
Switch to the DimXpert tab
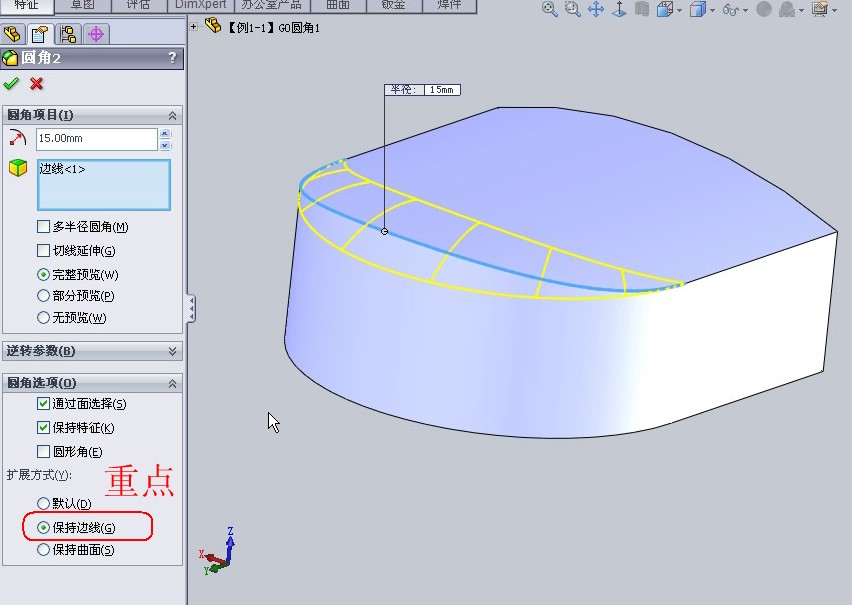click(201, 5)
